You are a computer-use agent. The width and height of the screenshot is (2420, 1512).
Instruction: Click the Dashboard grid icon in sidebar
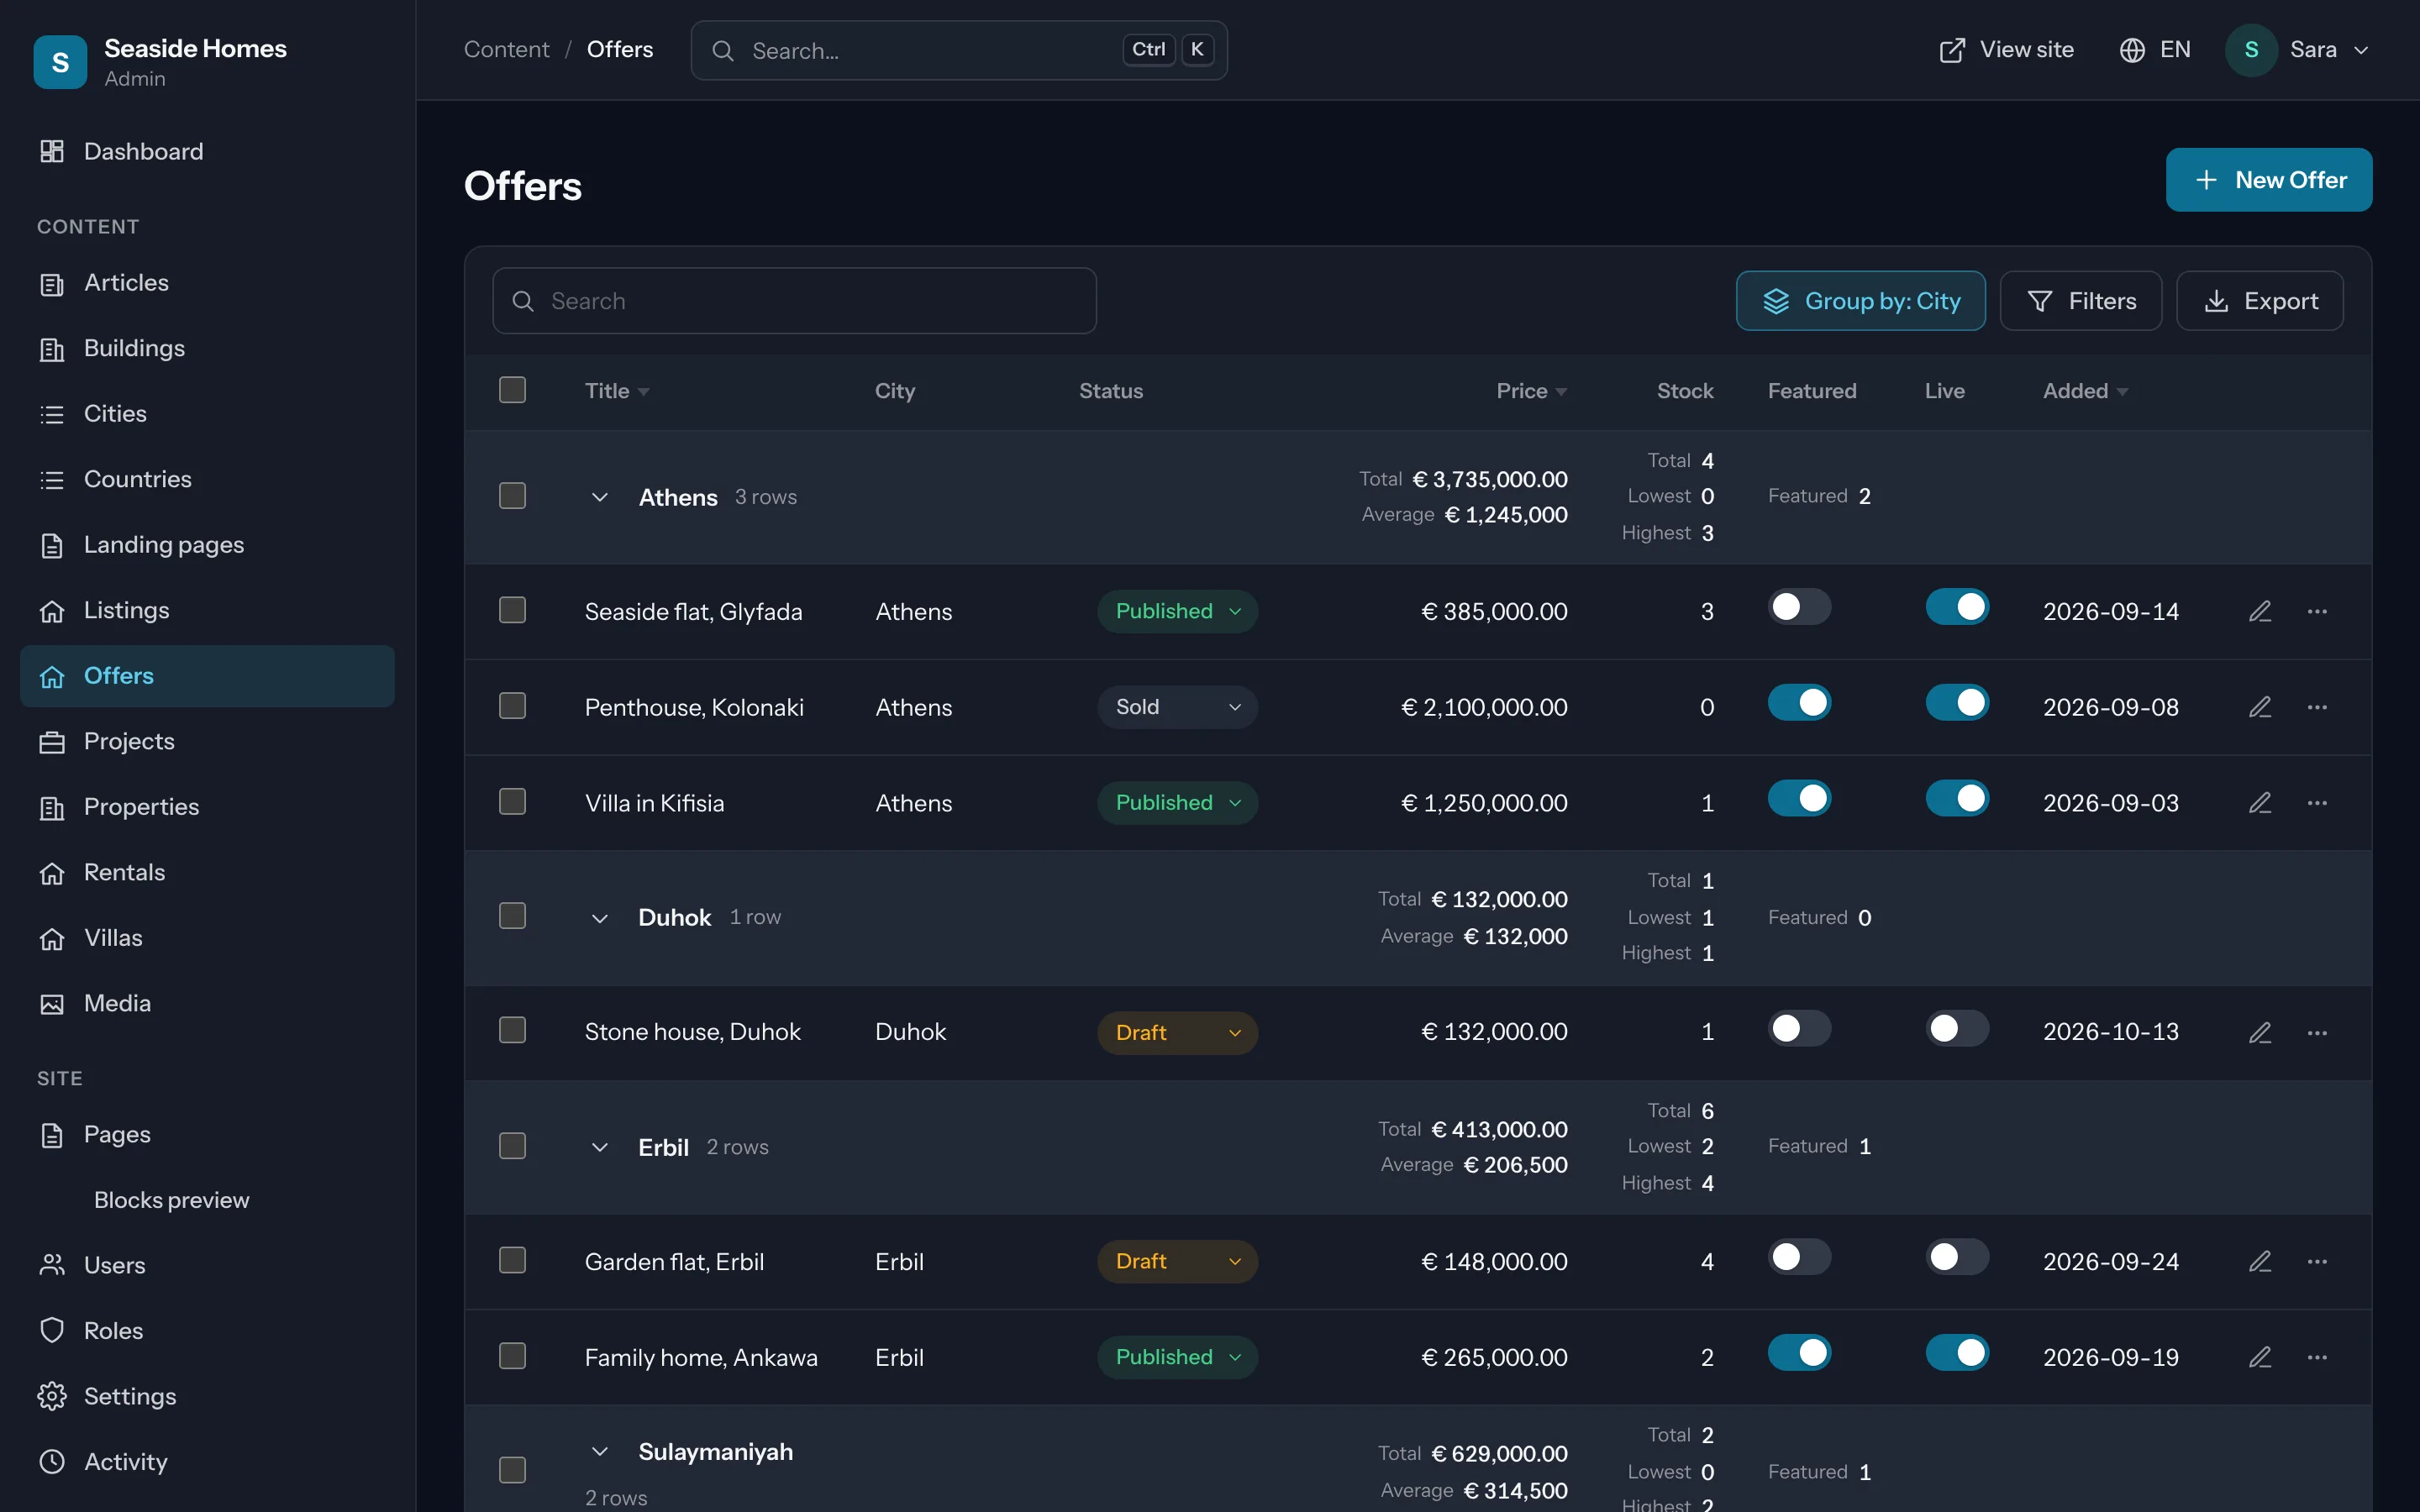coord(52,151)
